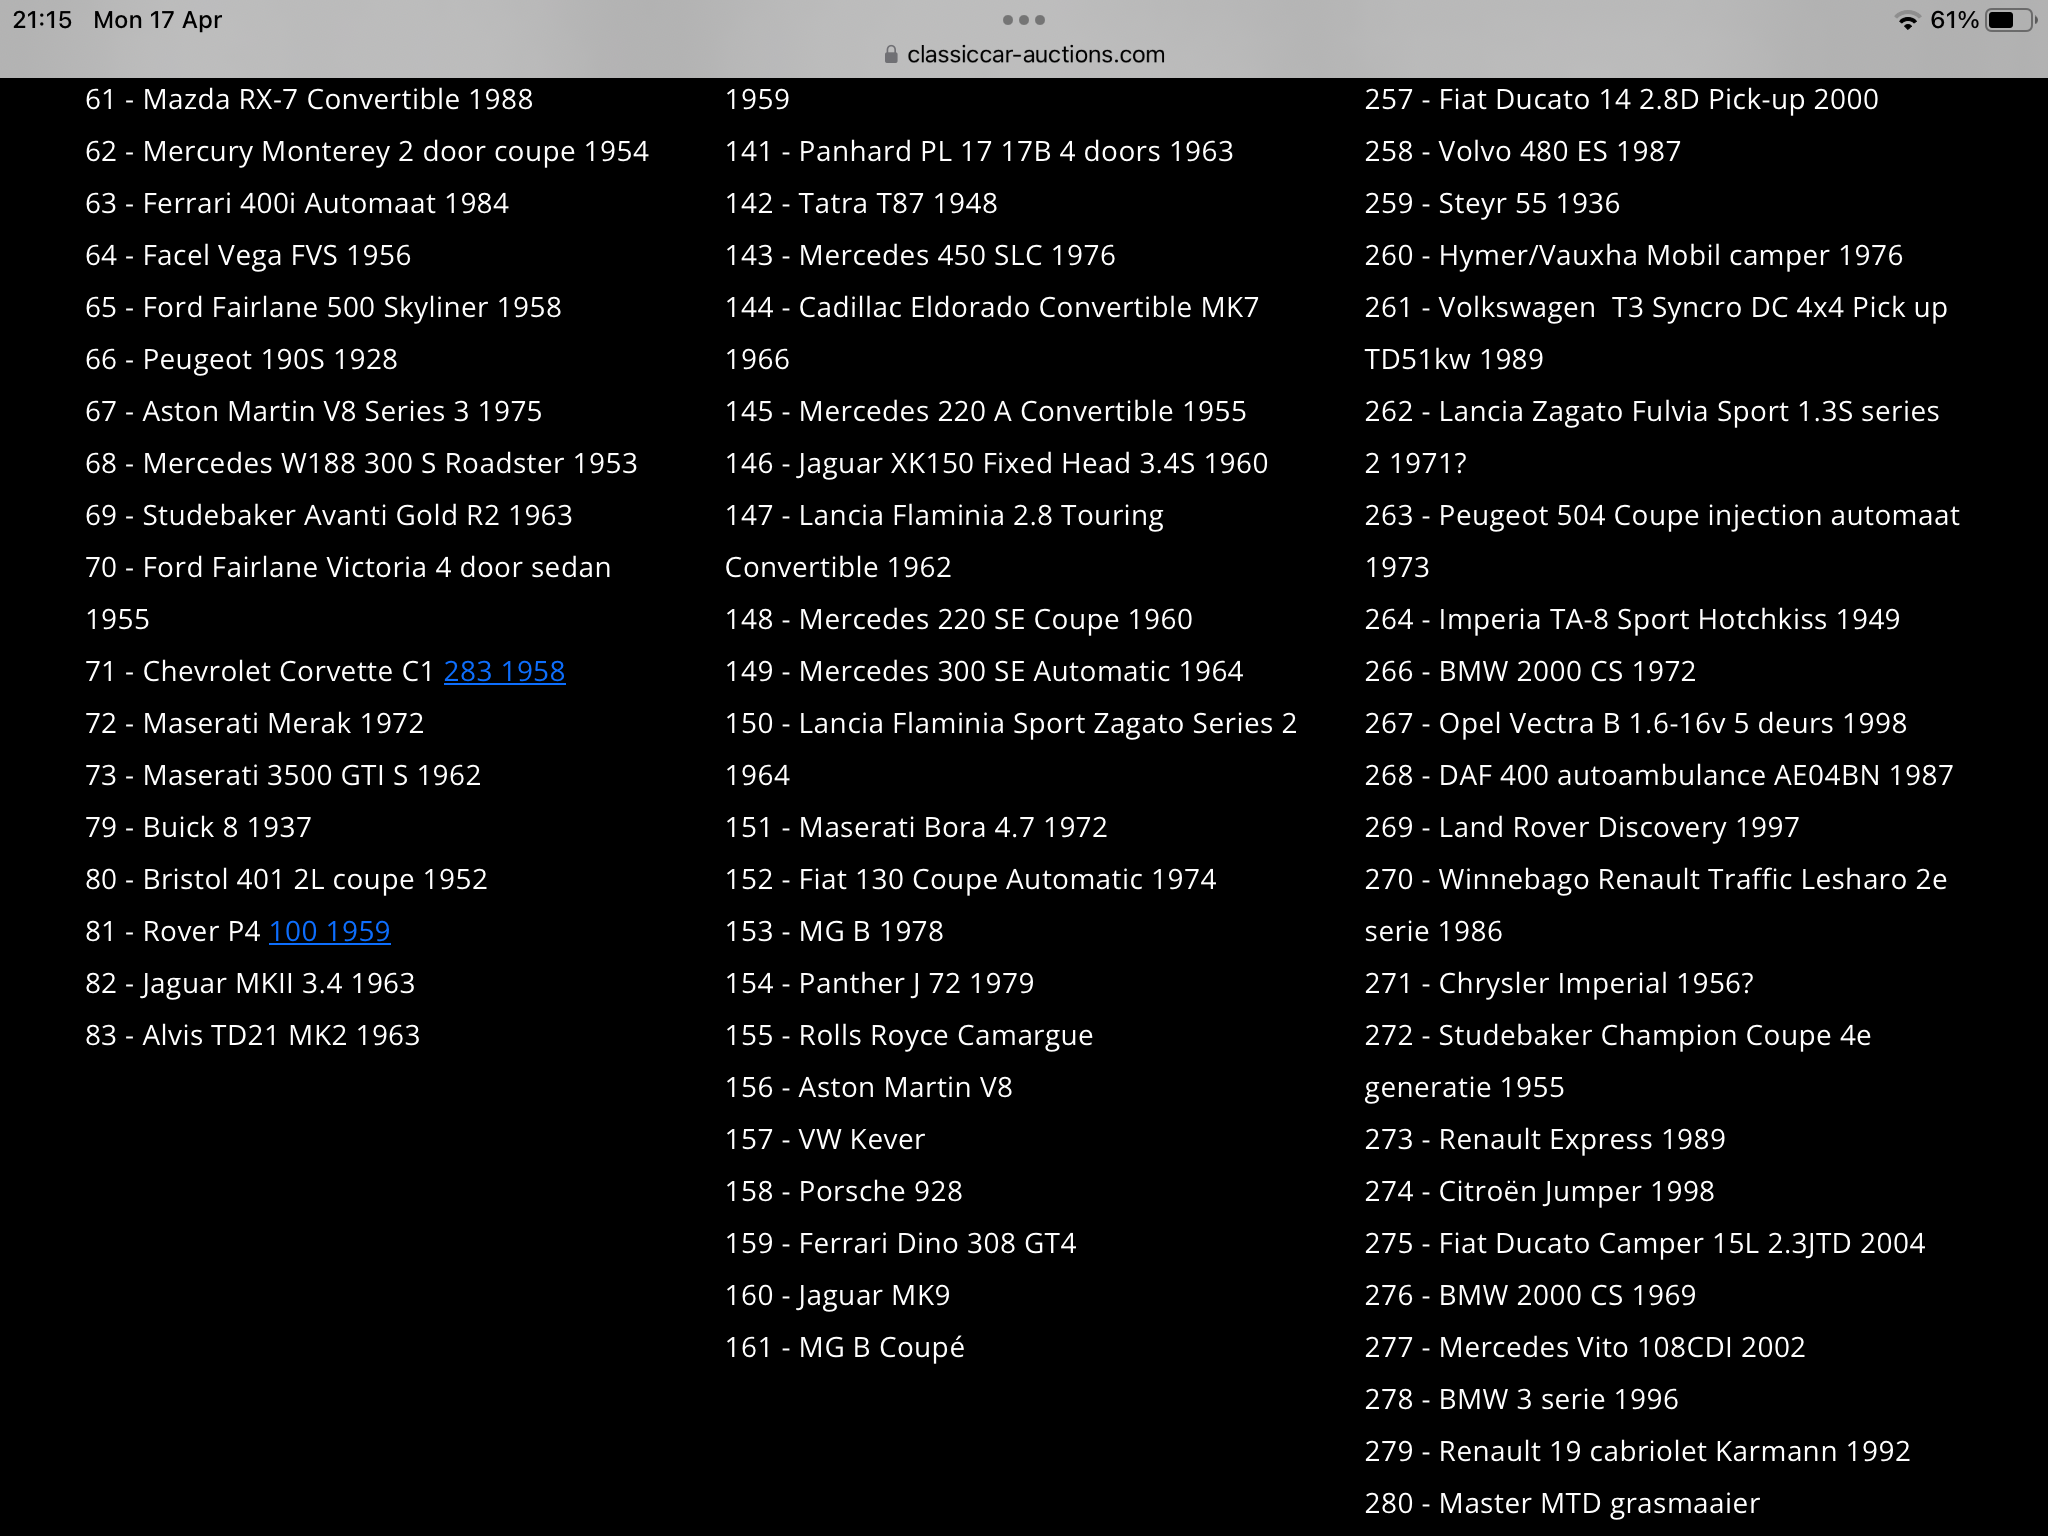The width and height of the screenshot is (2048, 1536).
Task: Click lot 151 Maserati Bora 4.7 1972
Action: point(916,827)
